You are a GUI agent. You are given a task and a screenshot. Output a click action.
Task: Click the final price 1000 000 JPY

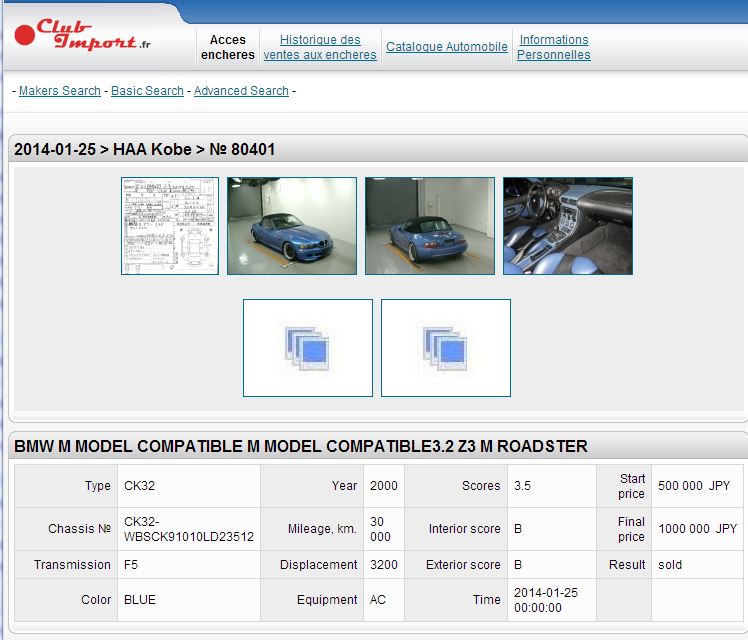tap(697, 529)
